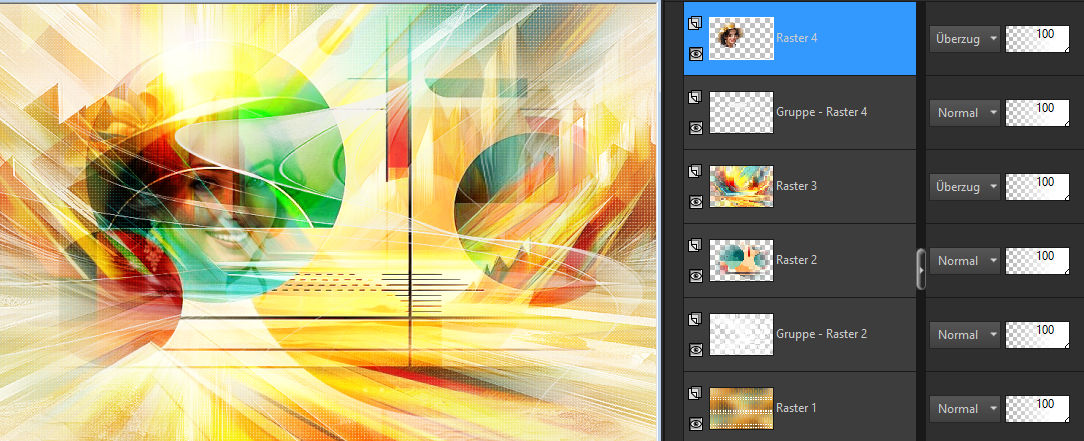Viewport: 1084px width, 441px height.
Task: Select the Gruppe - Raster 2 thumbnail
Action: click(741, 335)
